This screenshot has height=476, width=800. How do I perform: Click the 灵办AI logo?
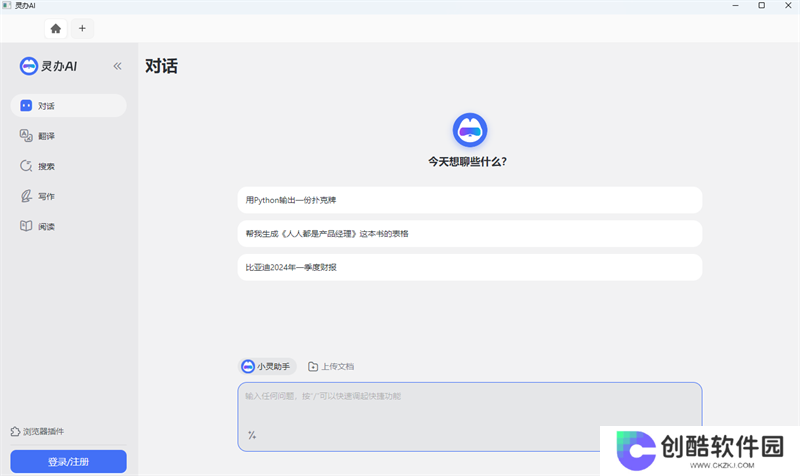[x=48, y=66]
